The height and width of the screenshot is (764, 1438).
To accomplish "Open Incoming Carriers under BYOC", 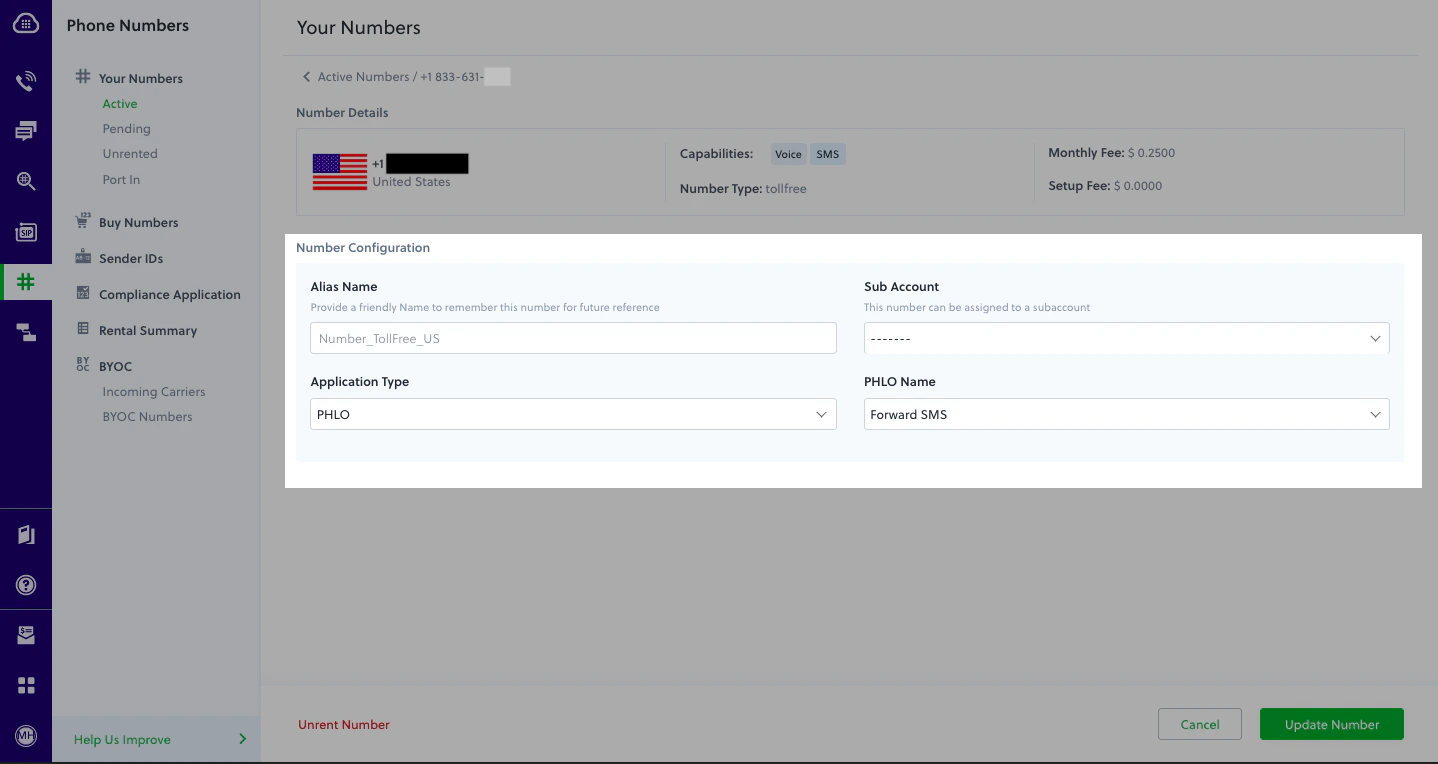I will (154, 392).
